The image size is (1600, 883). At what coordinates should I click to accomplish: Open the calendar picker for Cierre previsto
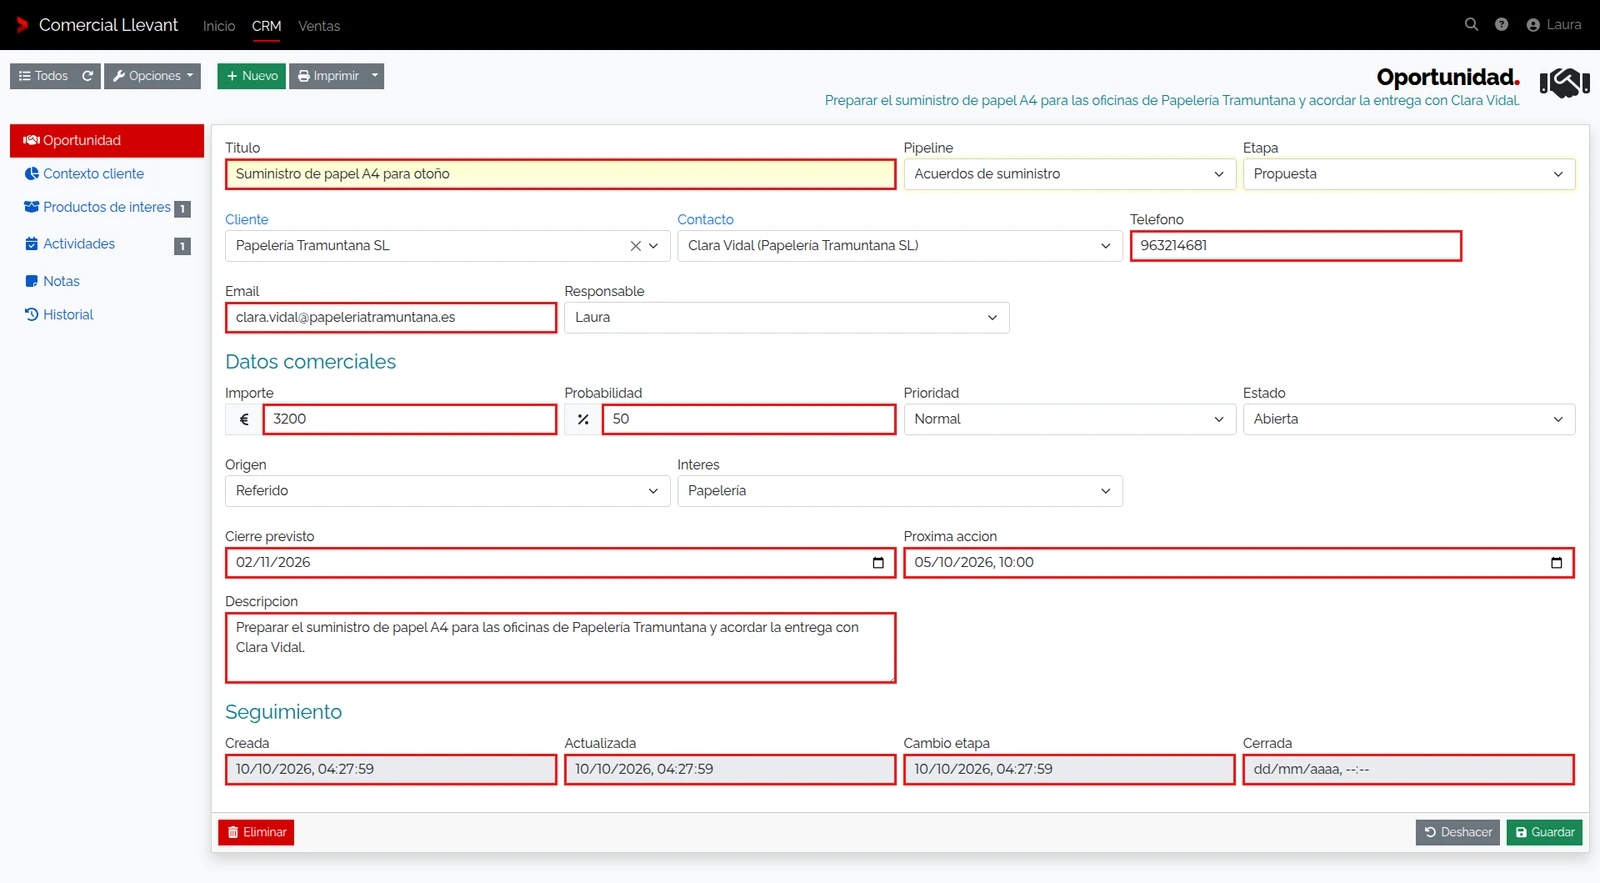tap(878, 563)
